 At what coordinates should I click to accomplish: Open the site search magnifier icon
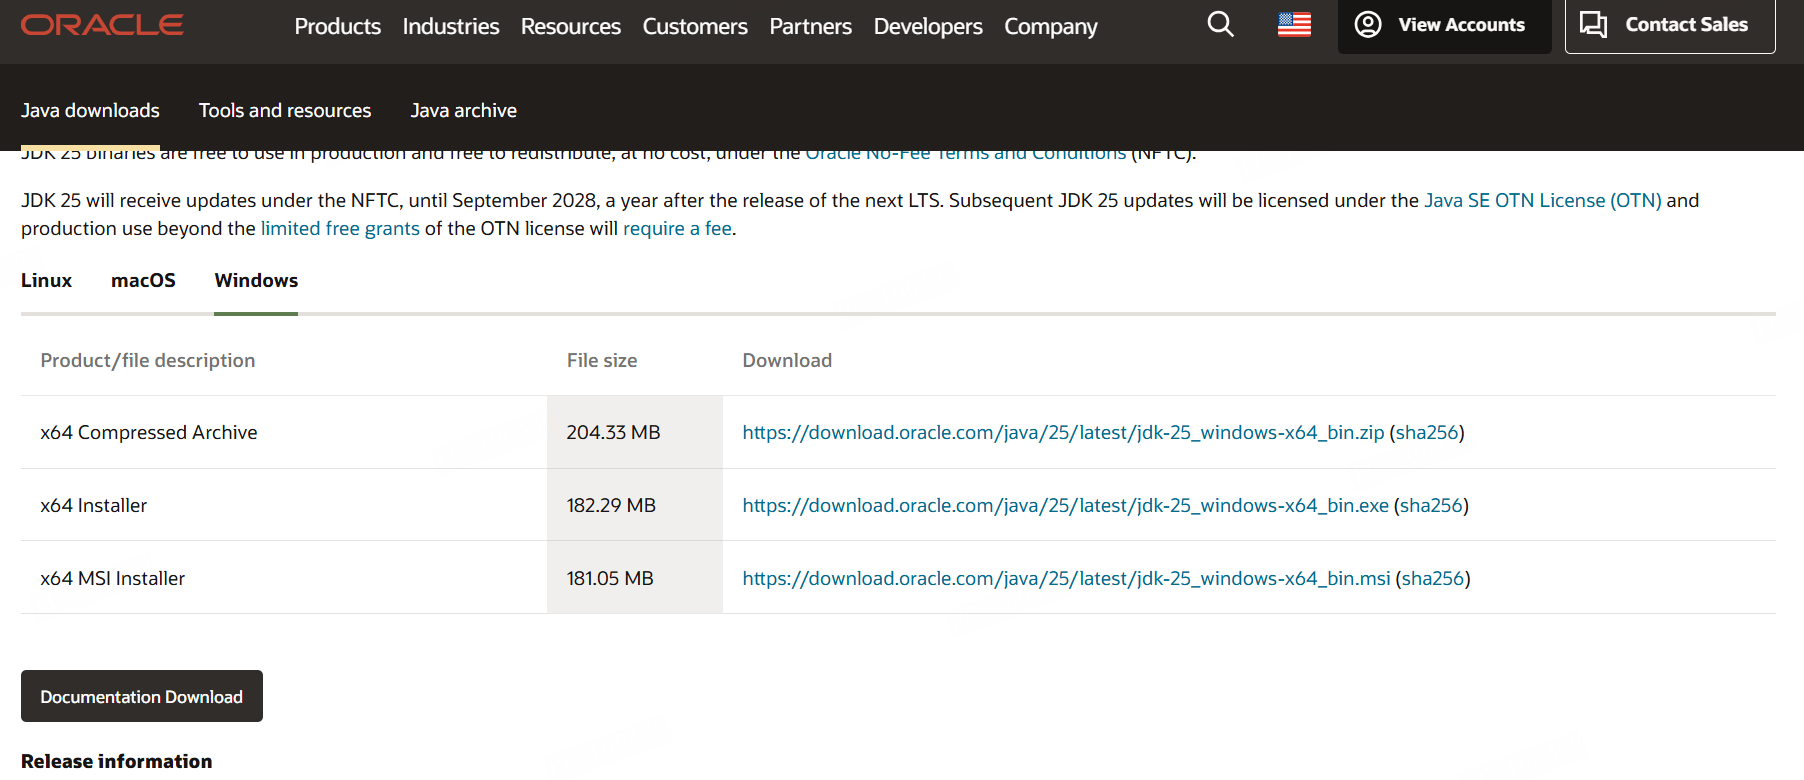[x=1220, y=24]
